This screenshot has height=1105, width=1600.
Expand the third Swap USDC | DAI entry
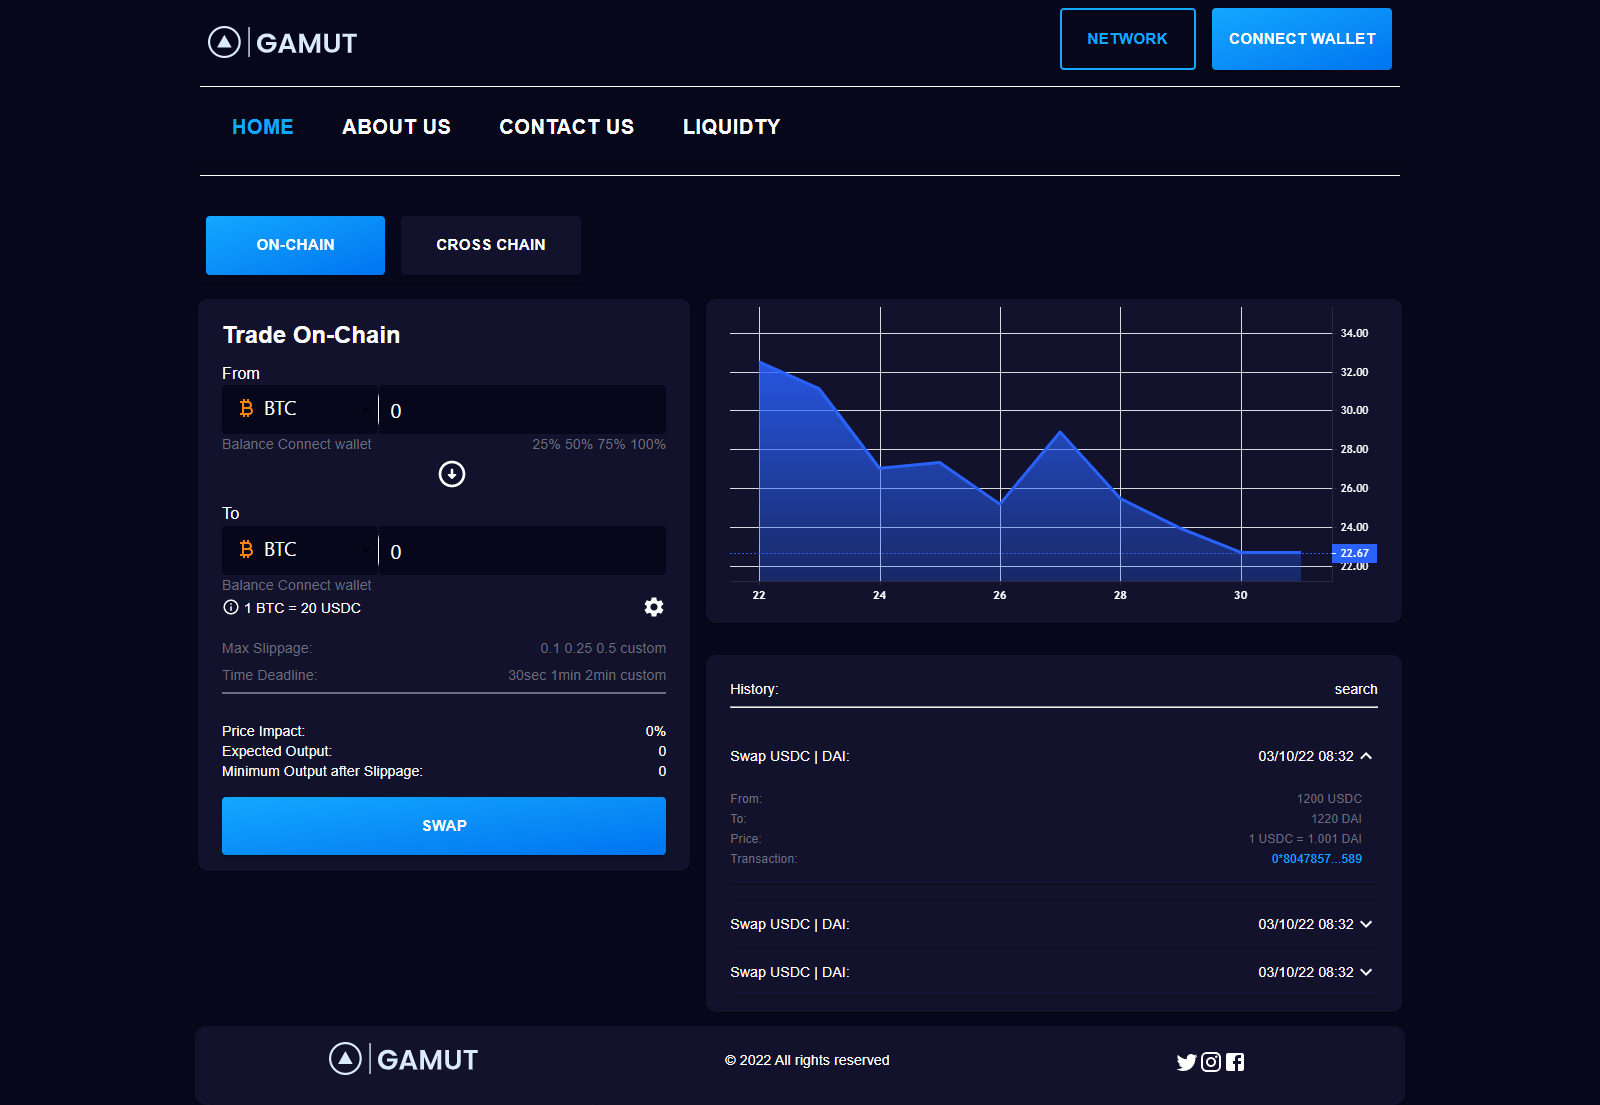1366,972
